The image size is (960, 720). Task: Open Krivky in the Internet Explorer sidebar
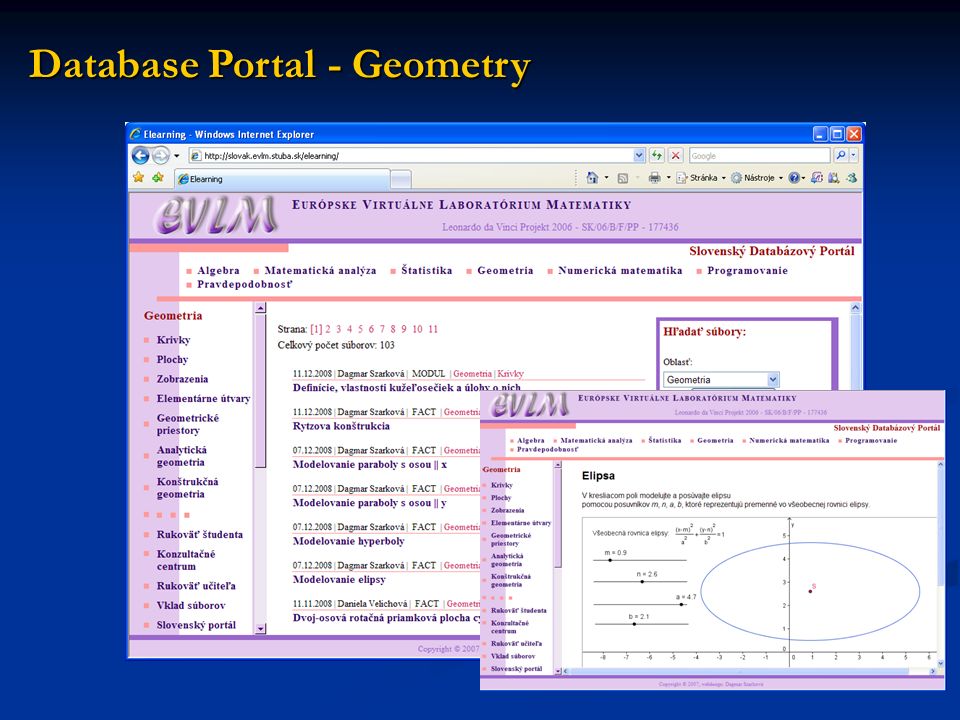[173, 340]
